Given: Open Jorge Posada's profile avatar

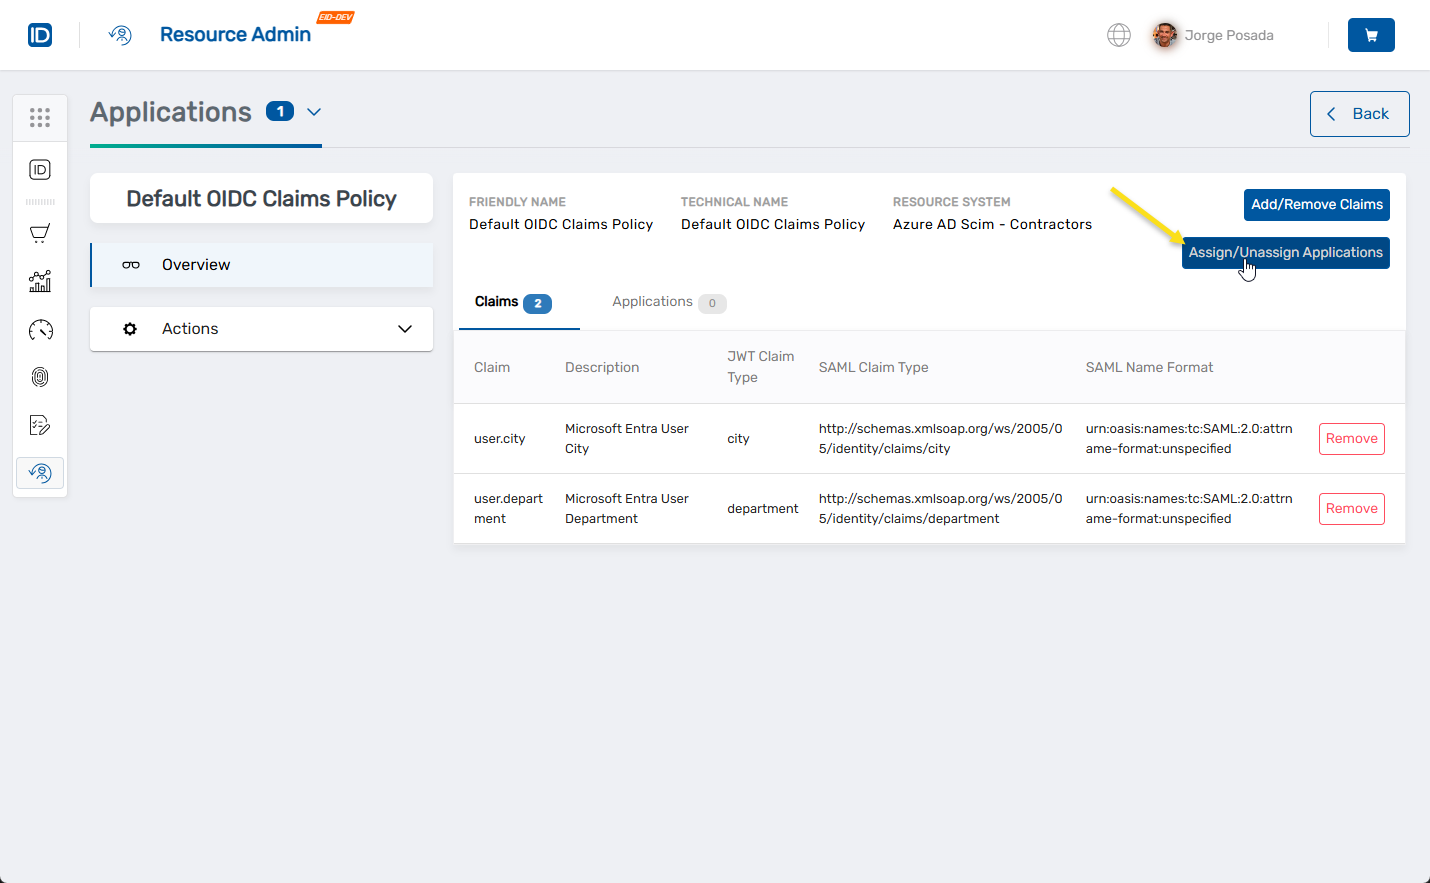Looking at the screenshot, I should coord(1164,34).
